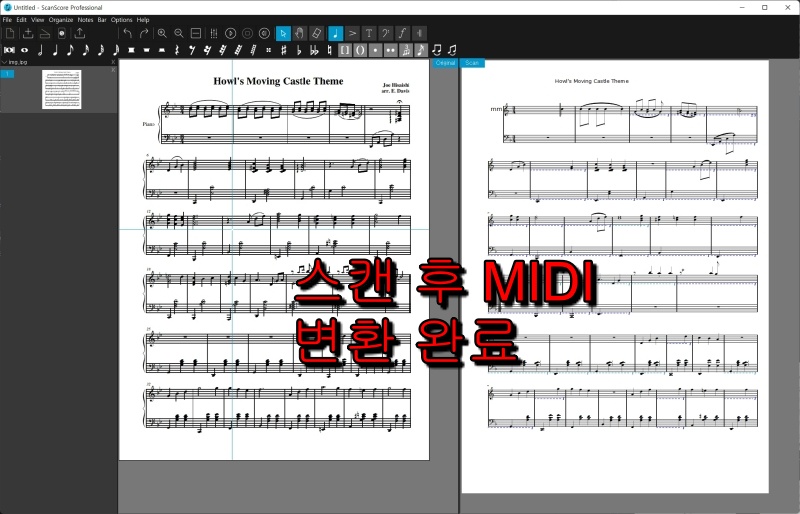Toggle the note input mode button
Screen dimensions: 800x514
pos(335,34)
